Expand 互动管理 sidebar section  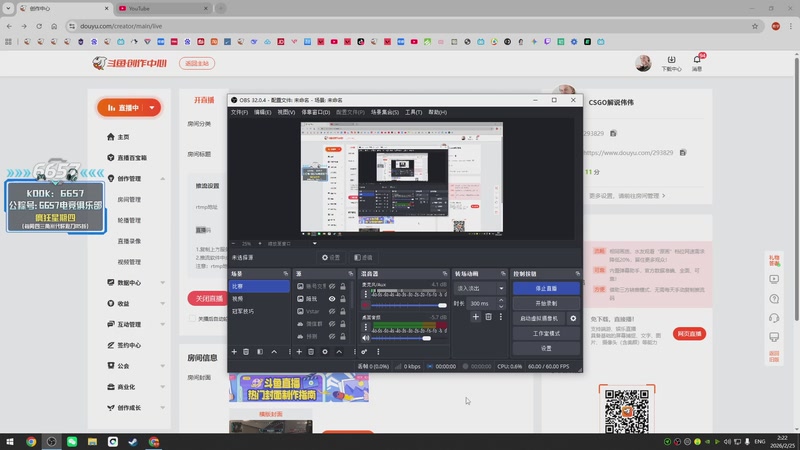162,324
